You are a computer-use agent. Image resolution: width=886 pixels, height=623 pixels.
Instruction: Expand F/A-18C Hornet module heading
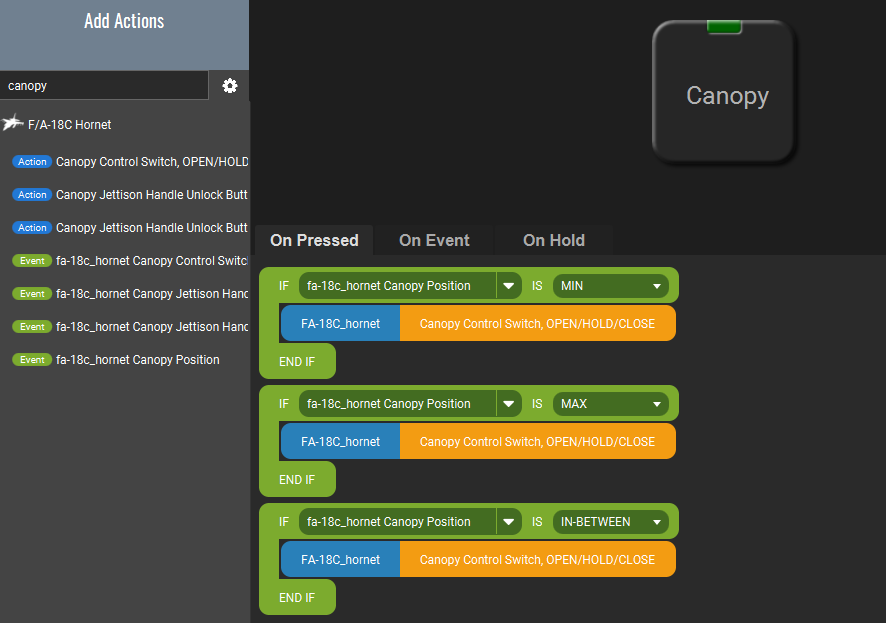70,125
